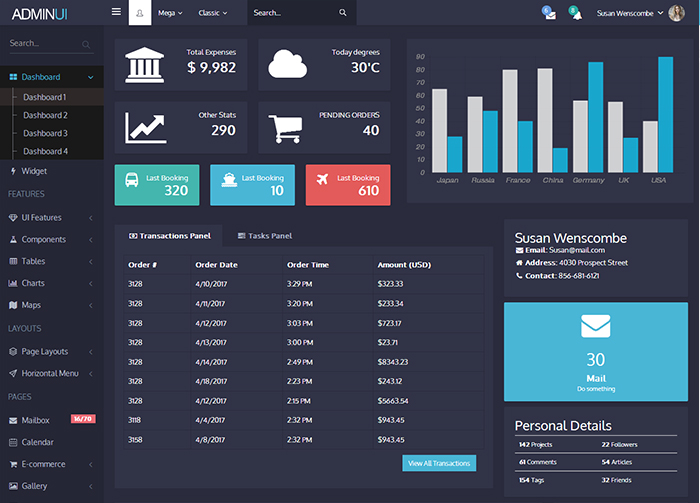Viewport: 700px width, 503px height.
Task: Click the airplane icon on red booking card
Action: (322, 179)
